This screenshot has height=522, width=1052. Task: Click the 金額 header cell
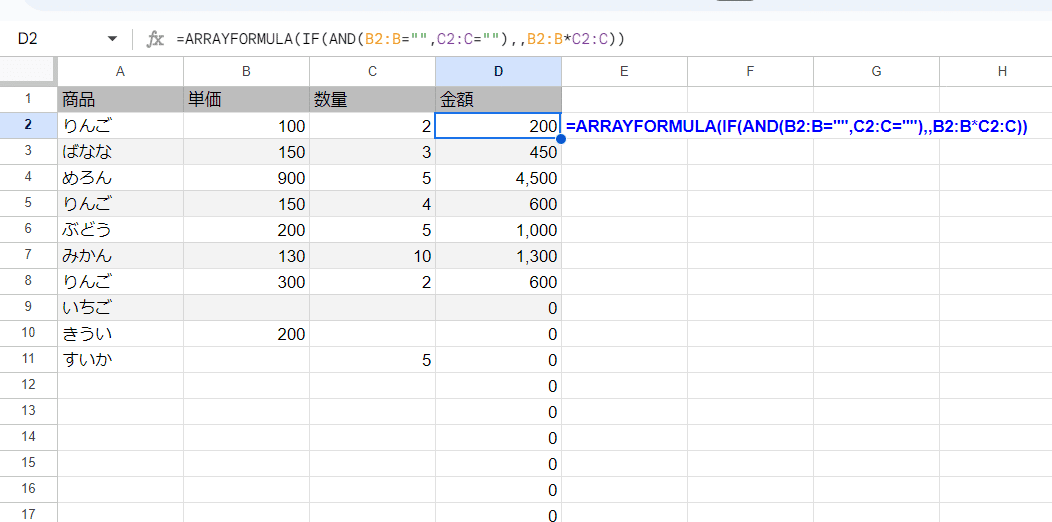pyautogui.click(x=498, y=99)
